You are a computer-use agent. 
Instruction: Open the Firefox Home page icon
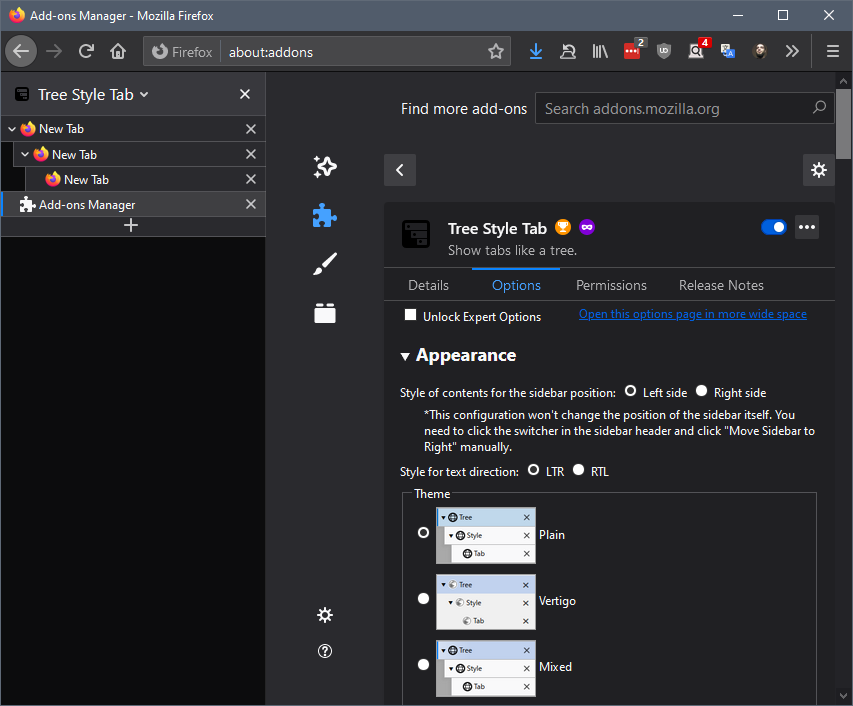pyautogui.click(x=118, y=52)
